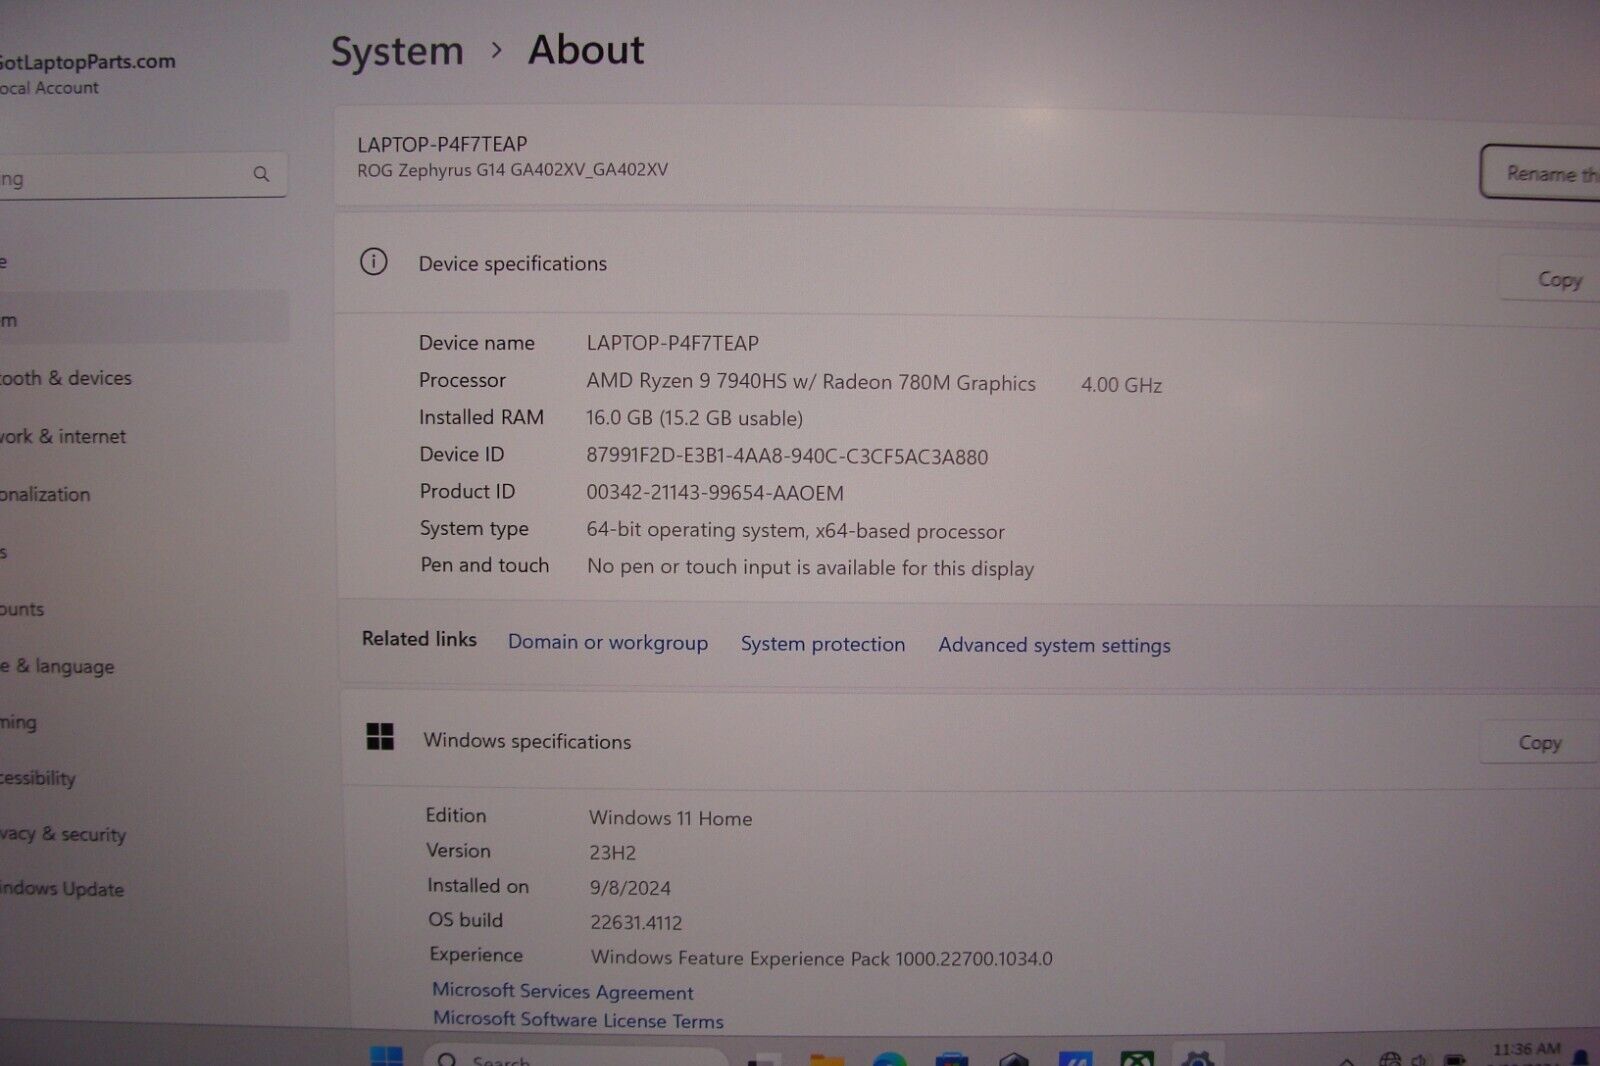Show hidden tray icons chevron
1600x1066 pixels.
[x=1347, y=1060]
